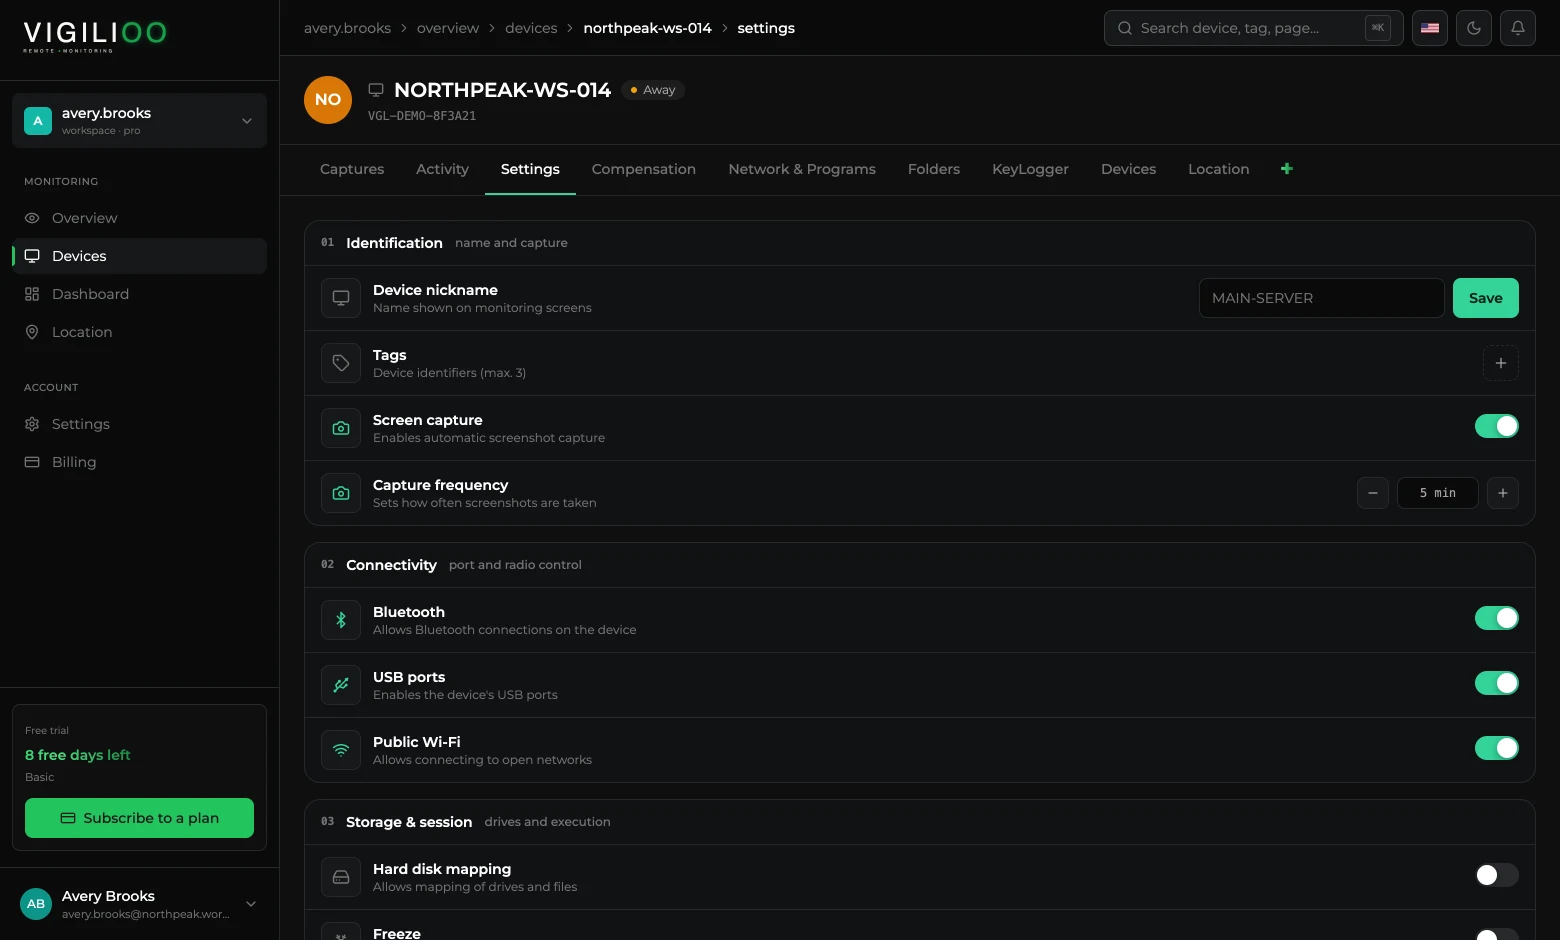Click the NORTHPEAK-WS-014 device title
Screen dimensions: 1560x940
click(502, 90)
